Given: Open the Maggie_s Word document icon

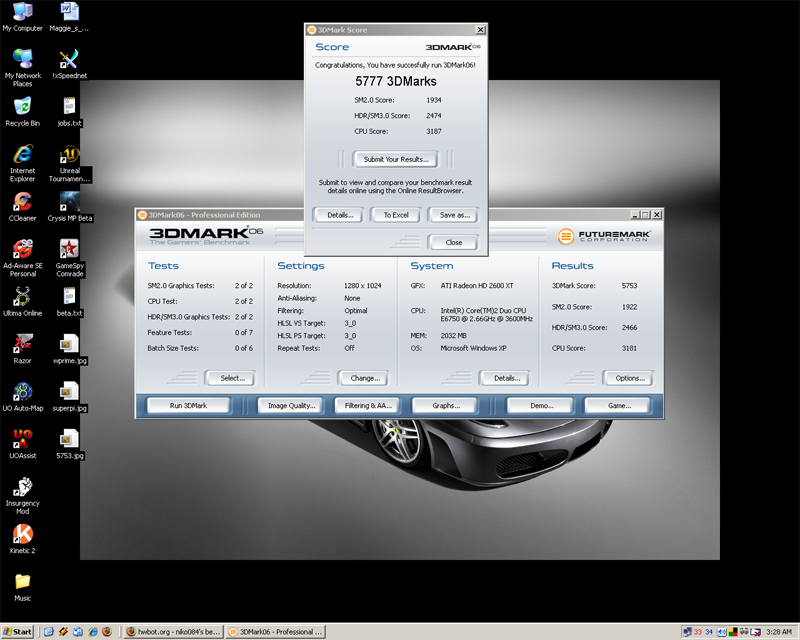Looking at the screenshot, I should (69, 17).
